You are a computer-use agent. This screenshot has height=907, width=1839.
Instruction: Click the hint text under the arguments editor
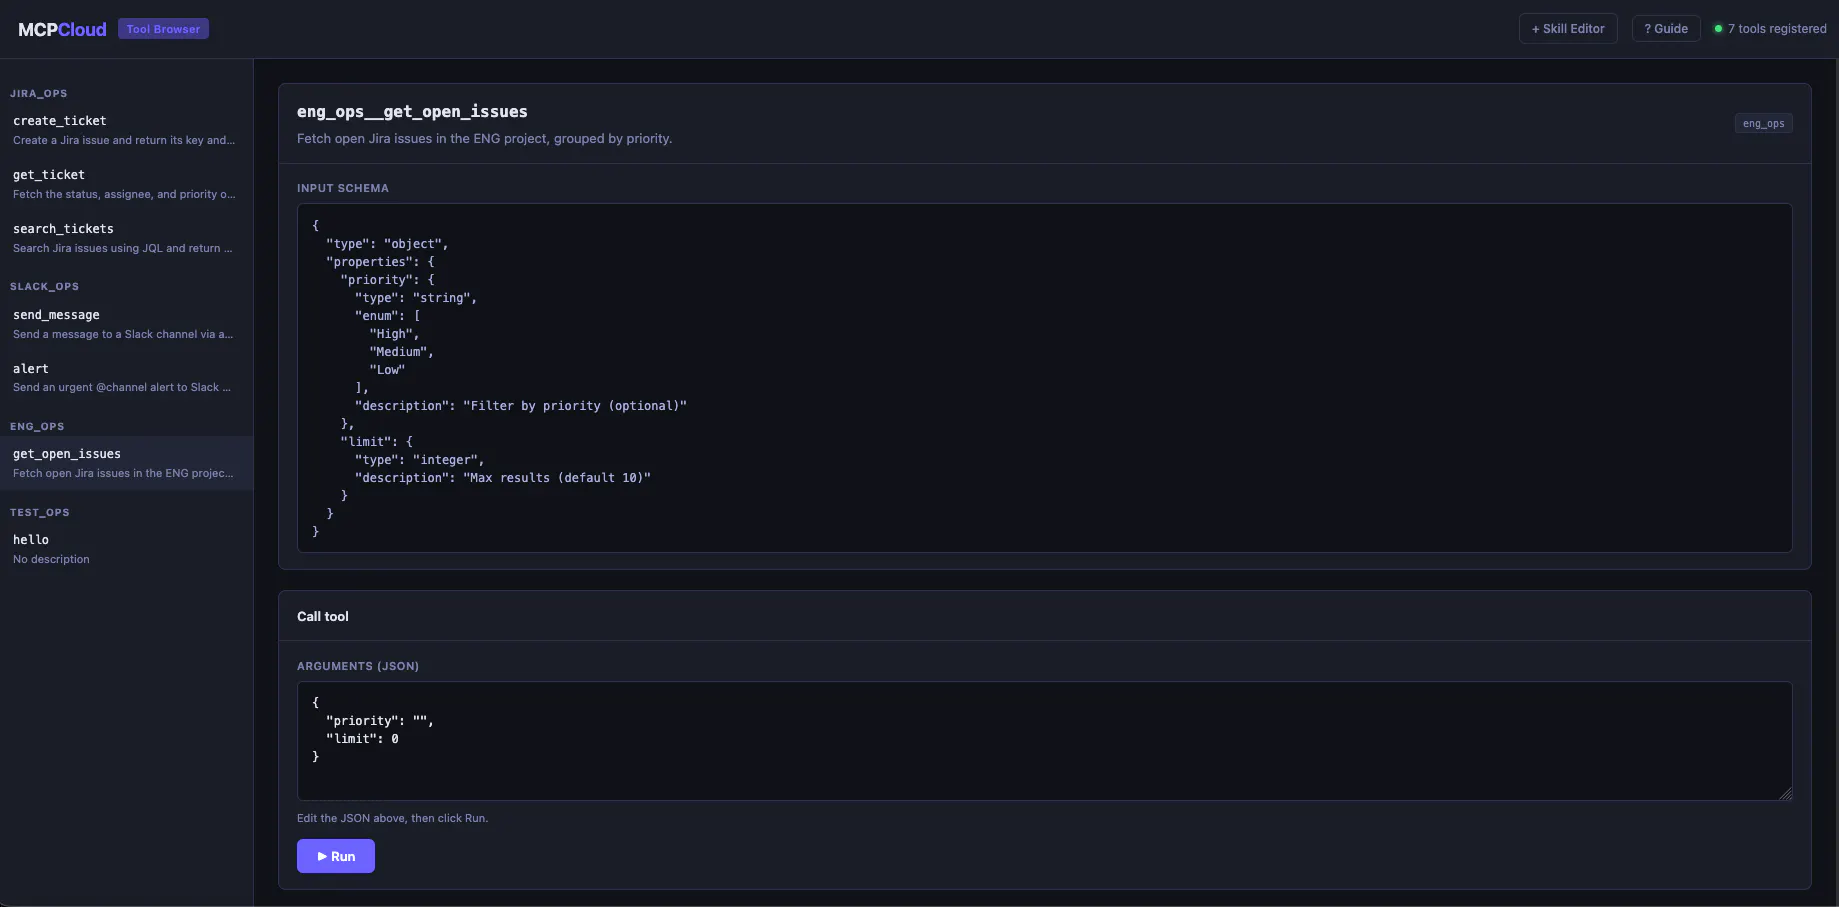[x=392, y=818]
